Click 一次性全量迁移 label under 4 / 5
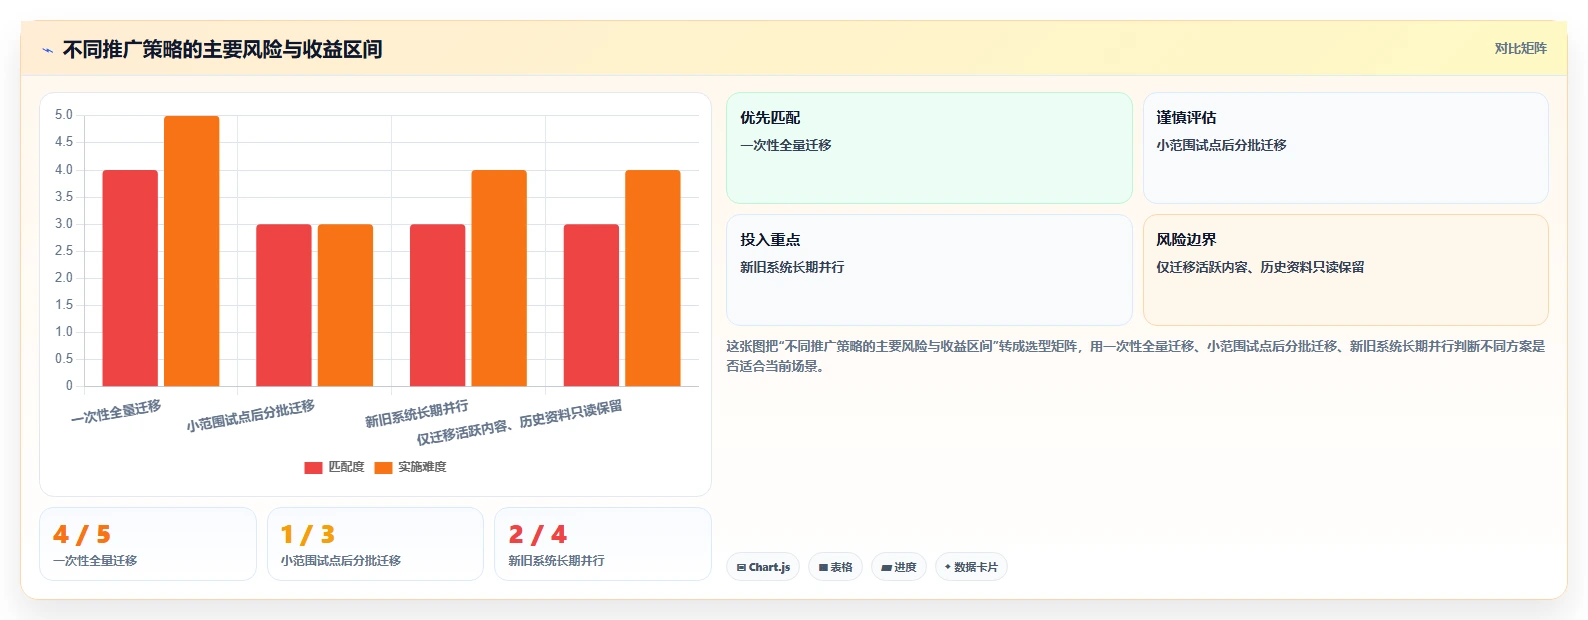The height and width of the screenshot is (620, 1588). 95,561
